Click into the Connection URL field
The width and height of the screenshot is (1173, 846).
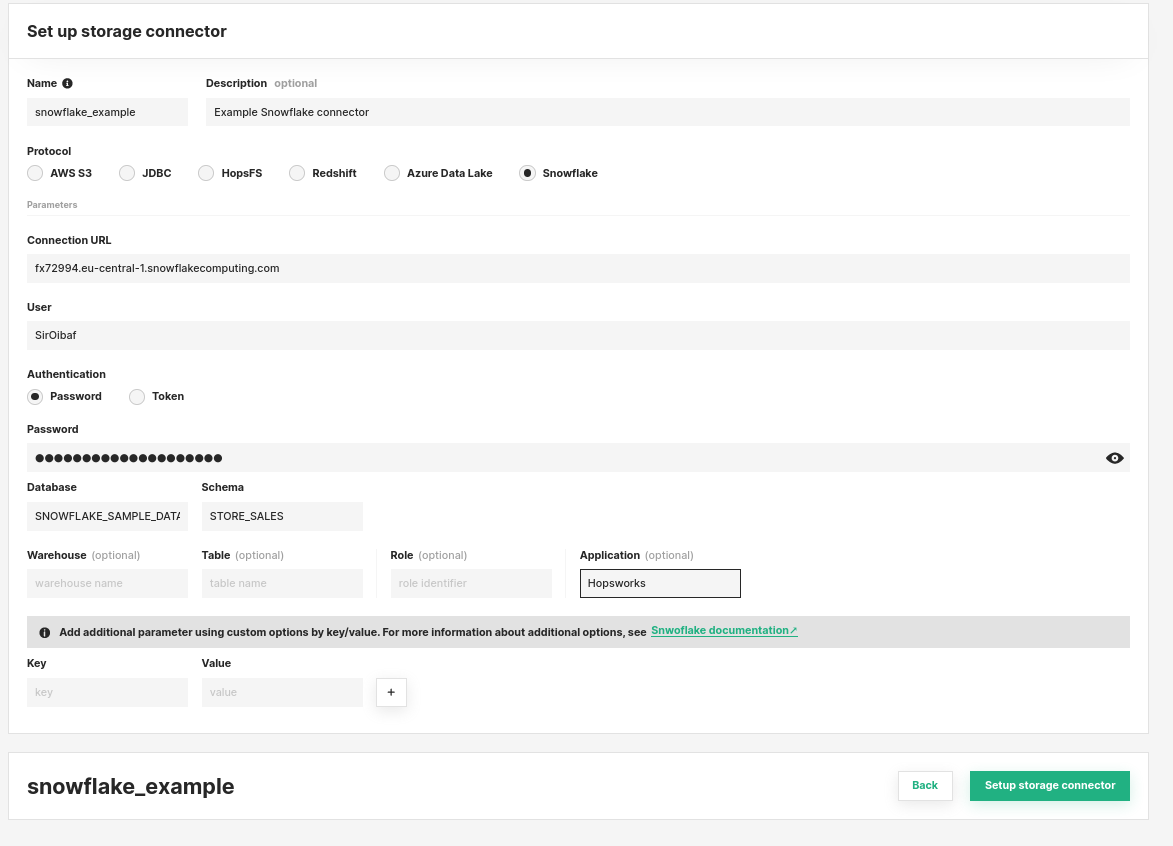click(x=578, y=268)
